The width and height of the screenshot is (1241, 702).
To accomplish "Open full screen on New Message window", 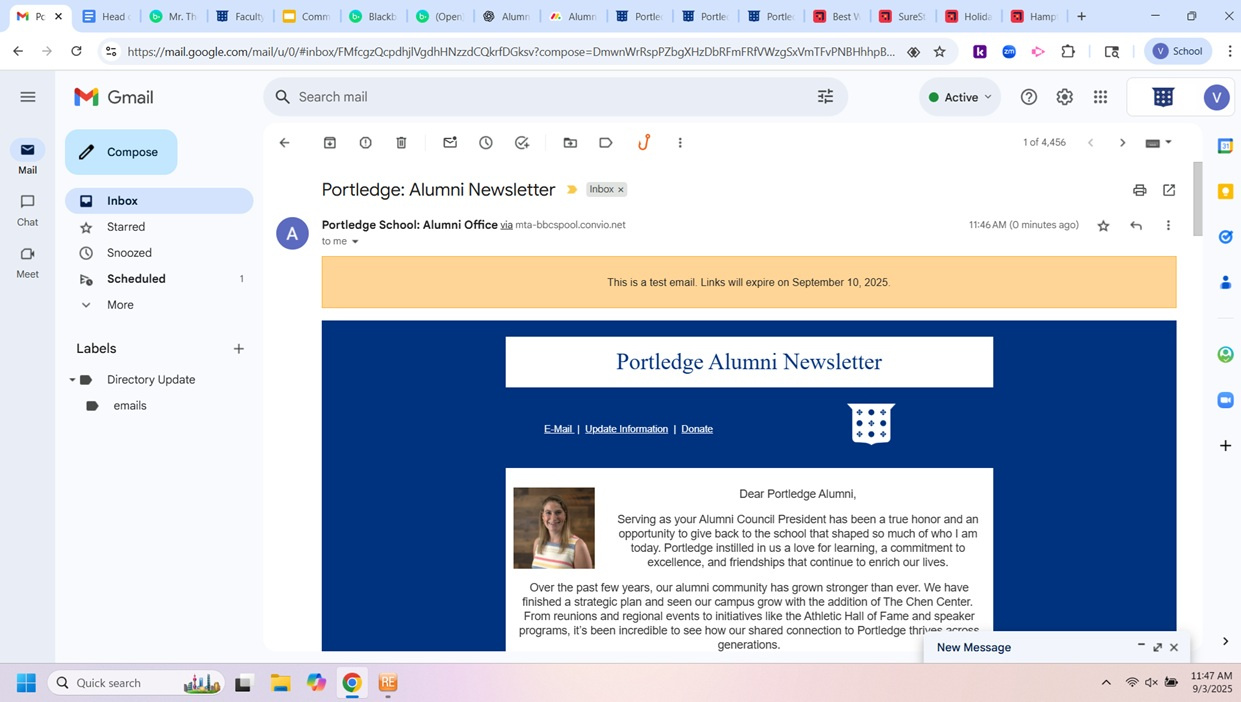I will tap(1158, 648).
